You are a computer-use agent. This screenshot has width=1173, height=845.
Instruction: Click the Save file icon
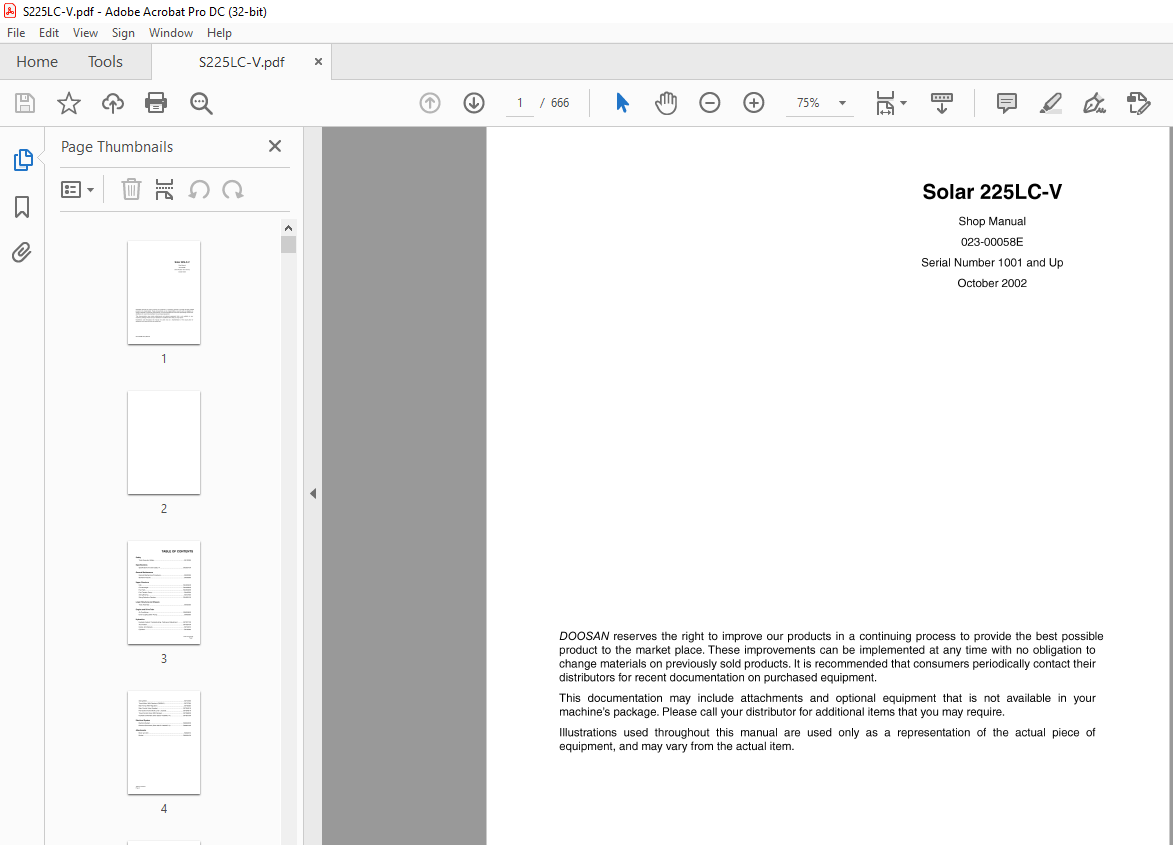click(25, 103)
